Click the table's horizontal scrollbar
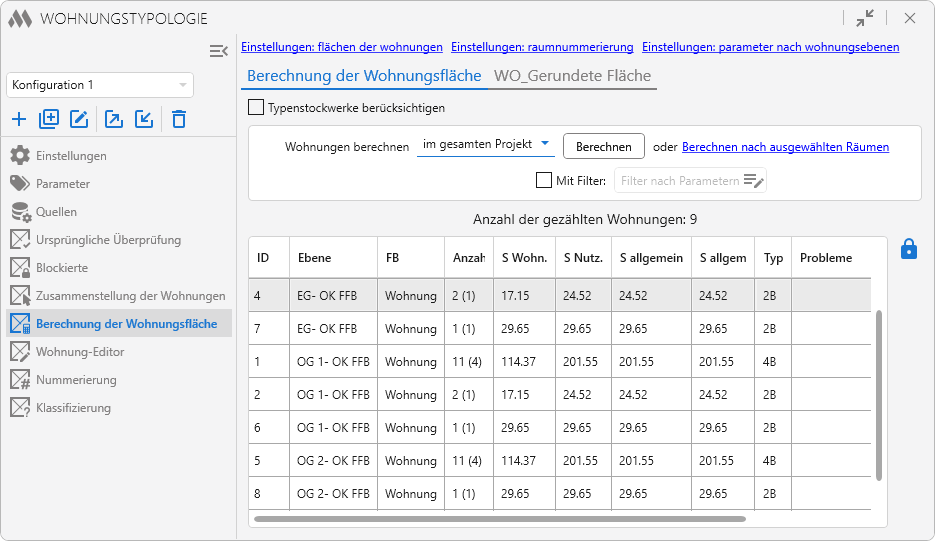The image size is (935, 541). 500,519
